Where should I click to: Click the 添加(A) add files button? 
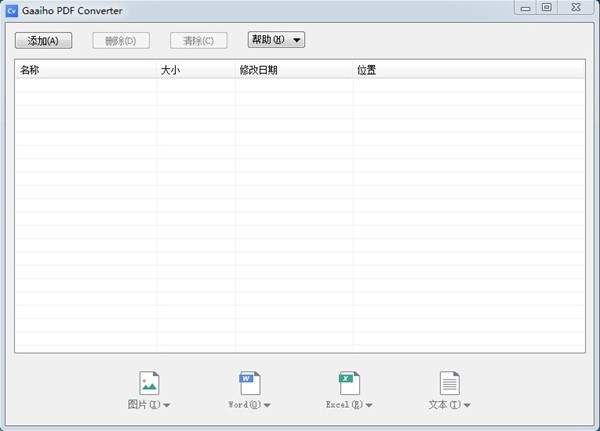coord(44,41)
